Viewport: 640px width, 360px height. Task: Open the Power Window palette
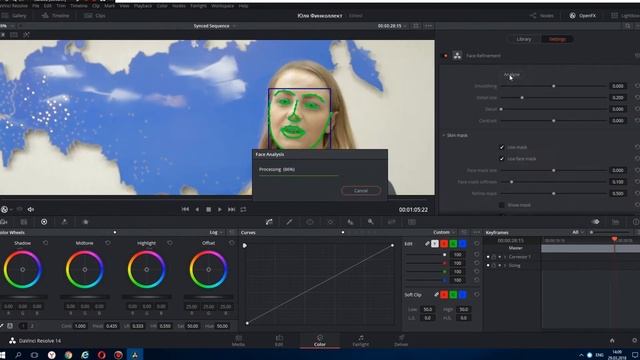(x=310, y=222)
